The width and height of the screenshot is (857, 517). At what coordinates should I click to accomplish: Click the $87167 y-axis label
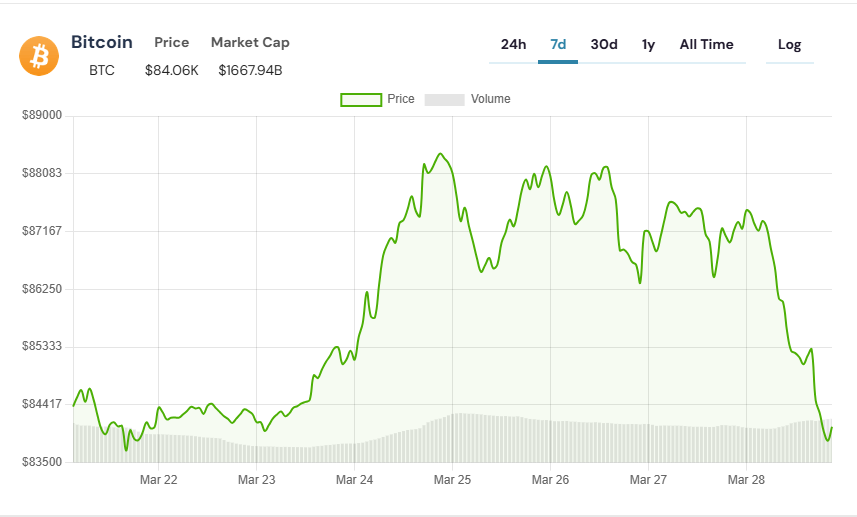click(x=42, y=231)
